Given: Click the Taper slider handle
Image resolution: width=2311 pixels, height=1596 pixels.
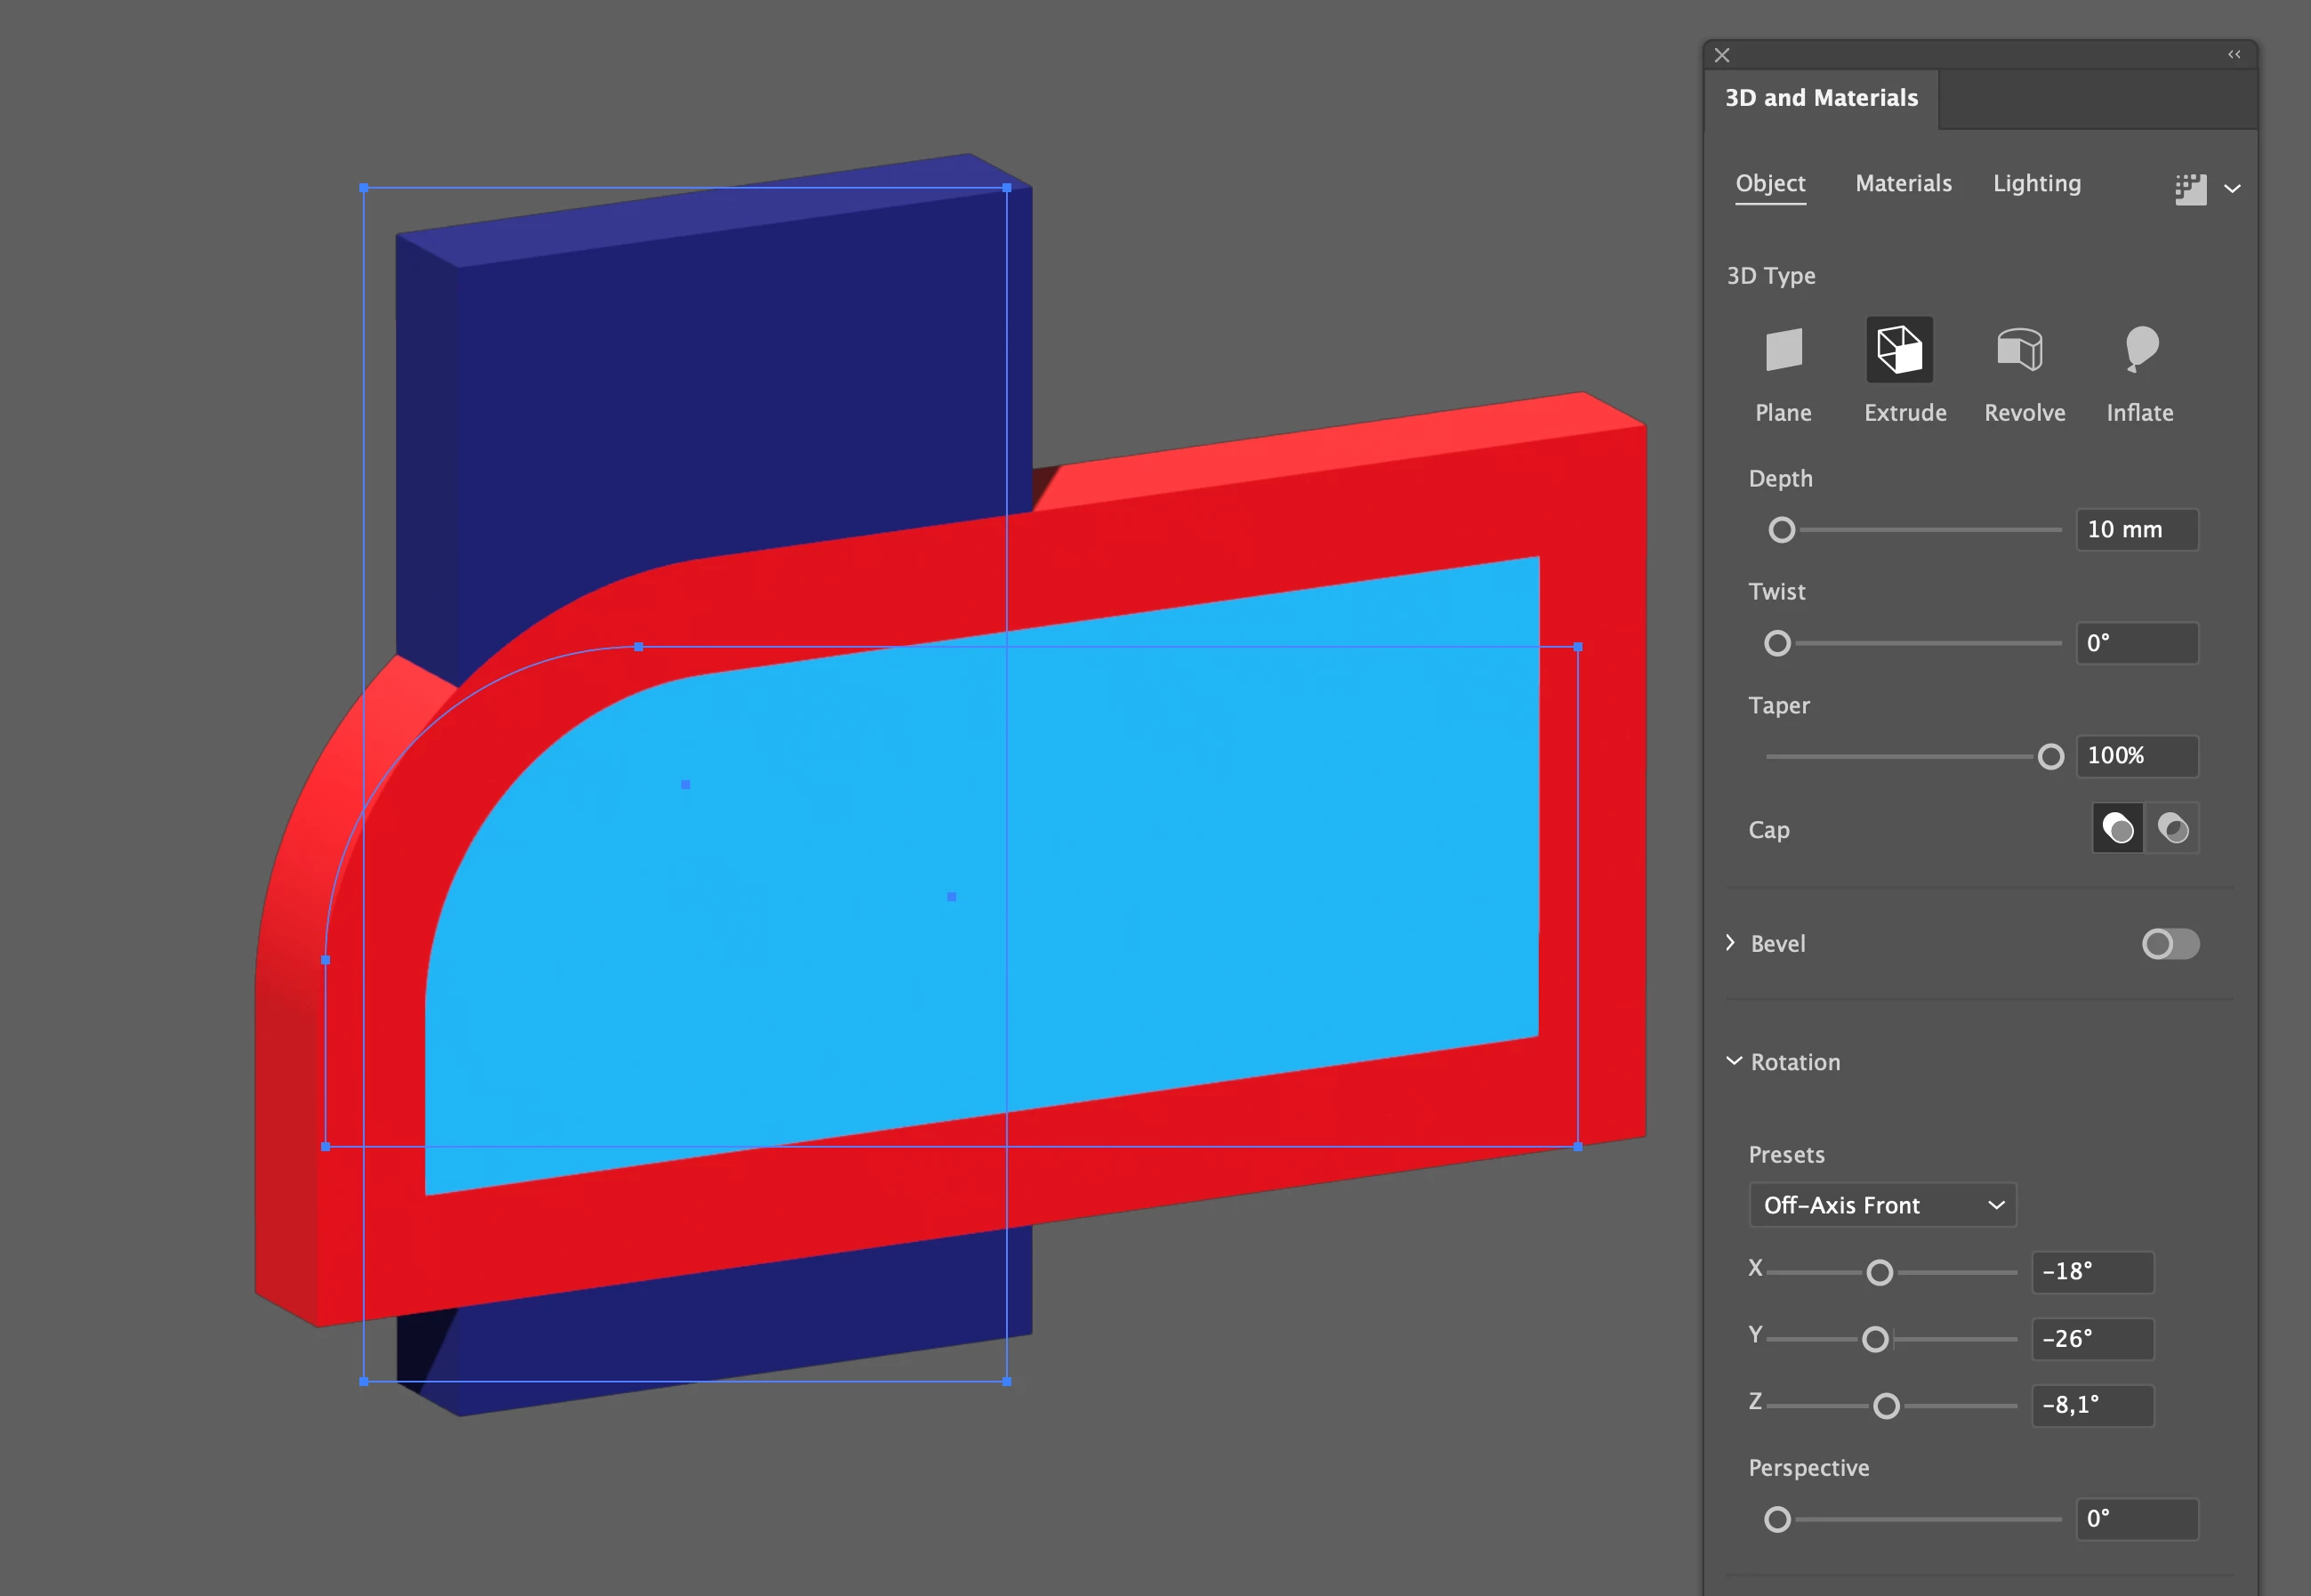Looking at the screenshot, I should point(2050,757).
